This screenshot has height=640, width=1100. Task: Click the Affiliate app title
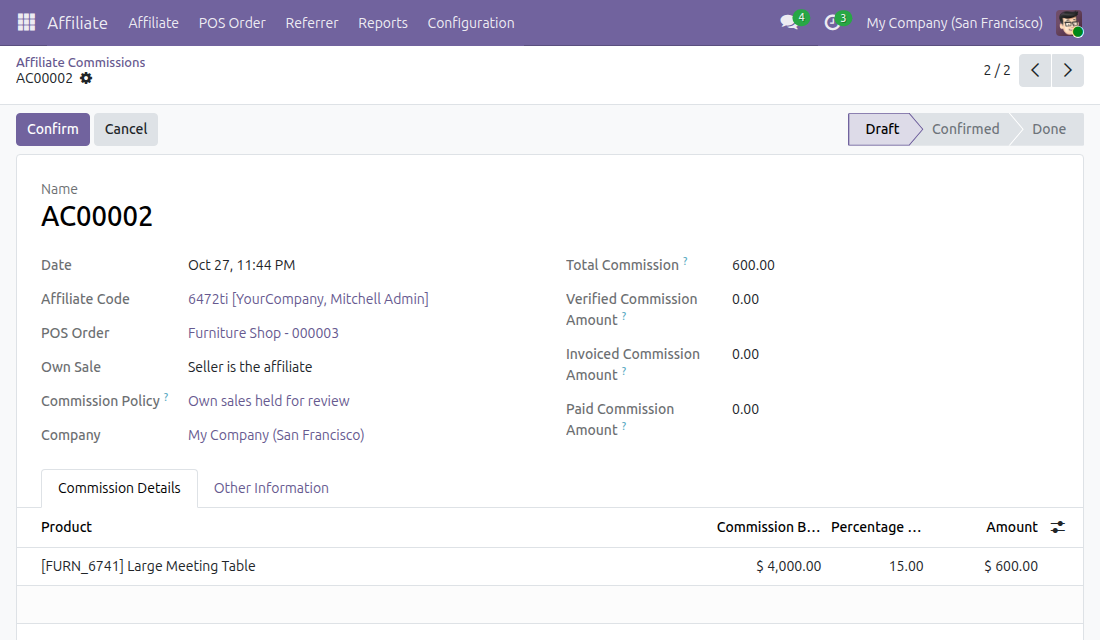click(77, 22)
